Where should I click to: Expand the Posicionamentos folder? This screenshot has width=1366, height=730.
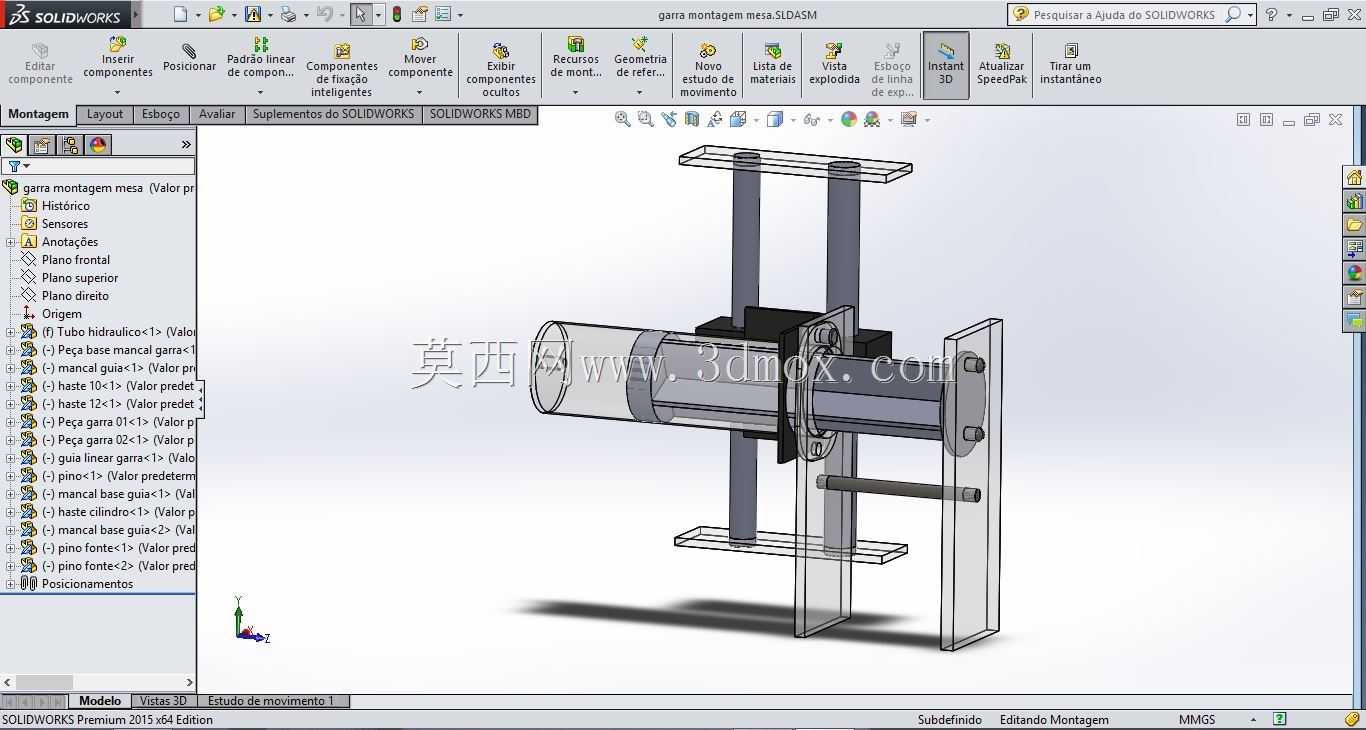pos(11,584)
